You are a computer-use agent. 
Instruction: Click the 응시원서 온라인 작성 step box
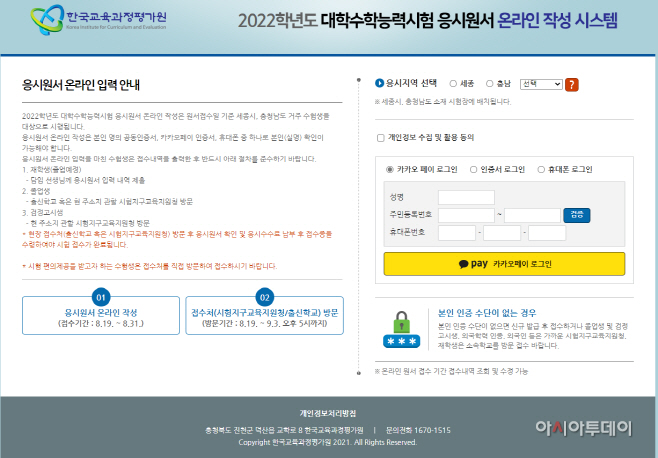101,315
